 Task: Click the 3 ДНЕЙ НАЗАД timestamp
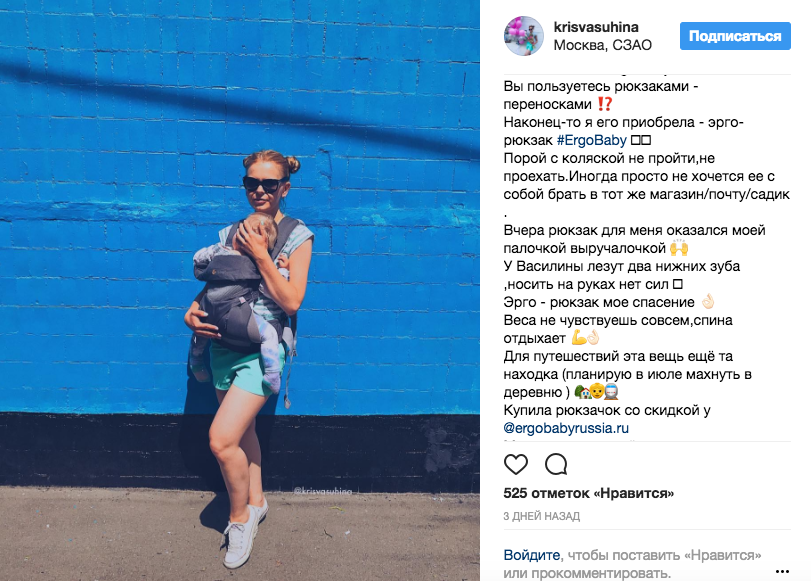[542, 516]
